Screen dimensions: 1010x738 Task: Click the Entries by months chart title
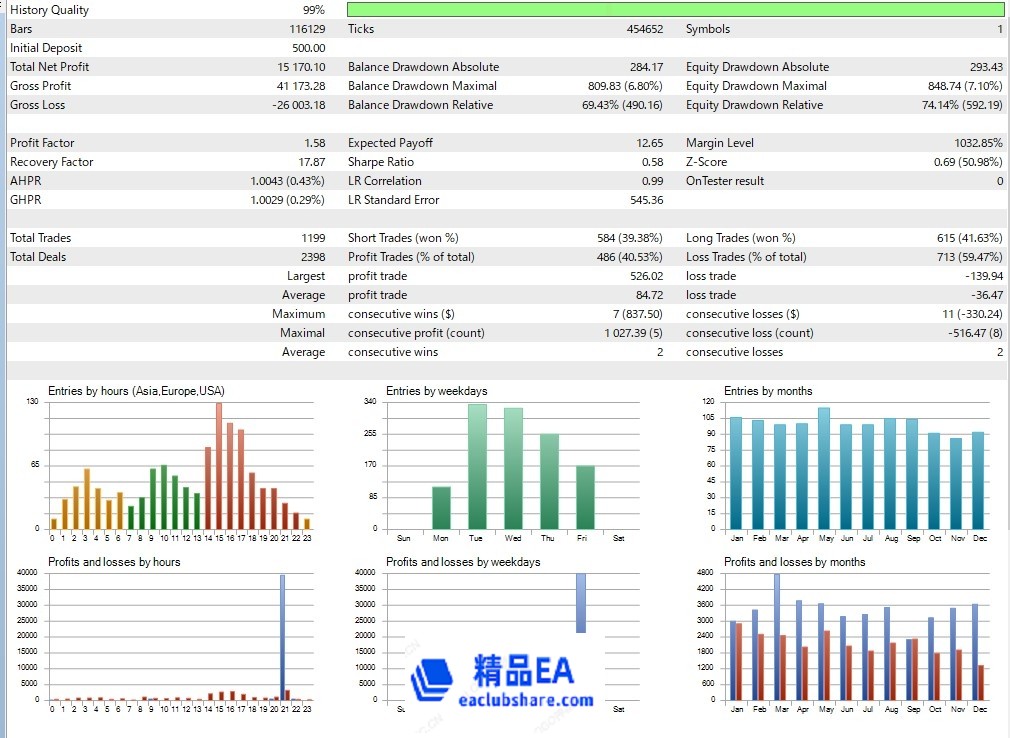point(768,391)
